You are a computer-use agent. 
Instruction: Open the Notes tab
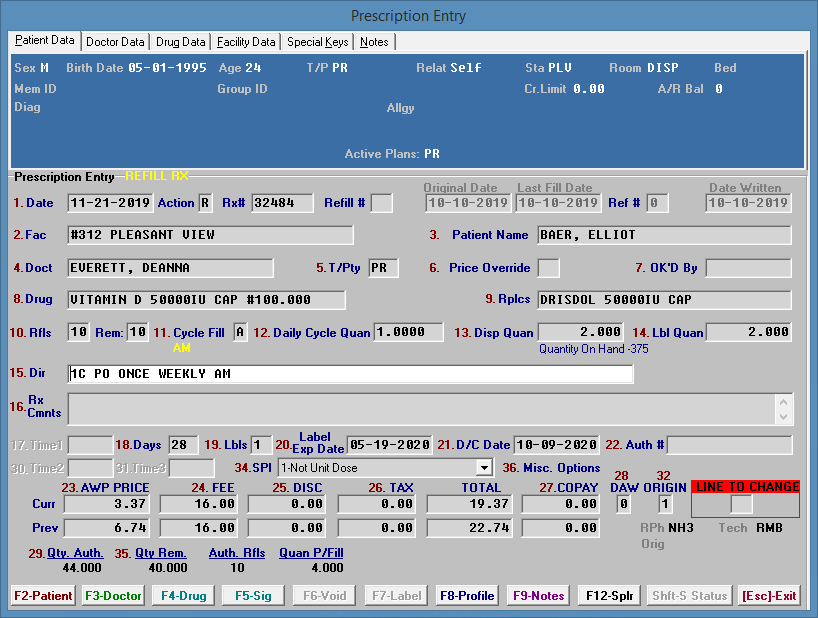(374, 42)
